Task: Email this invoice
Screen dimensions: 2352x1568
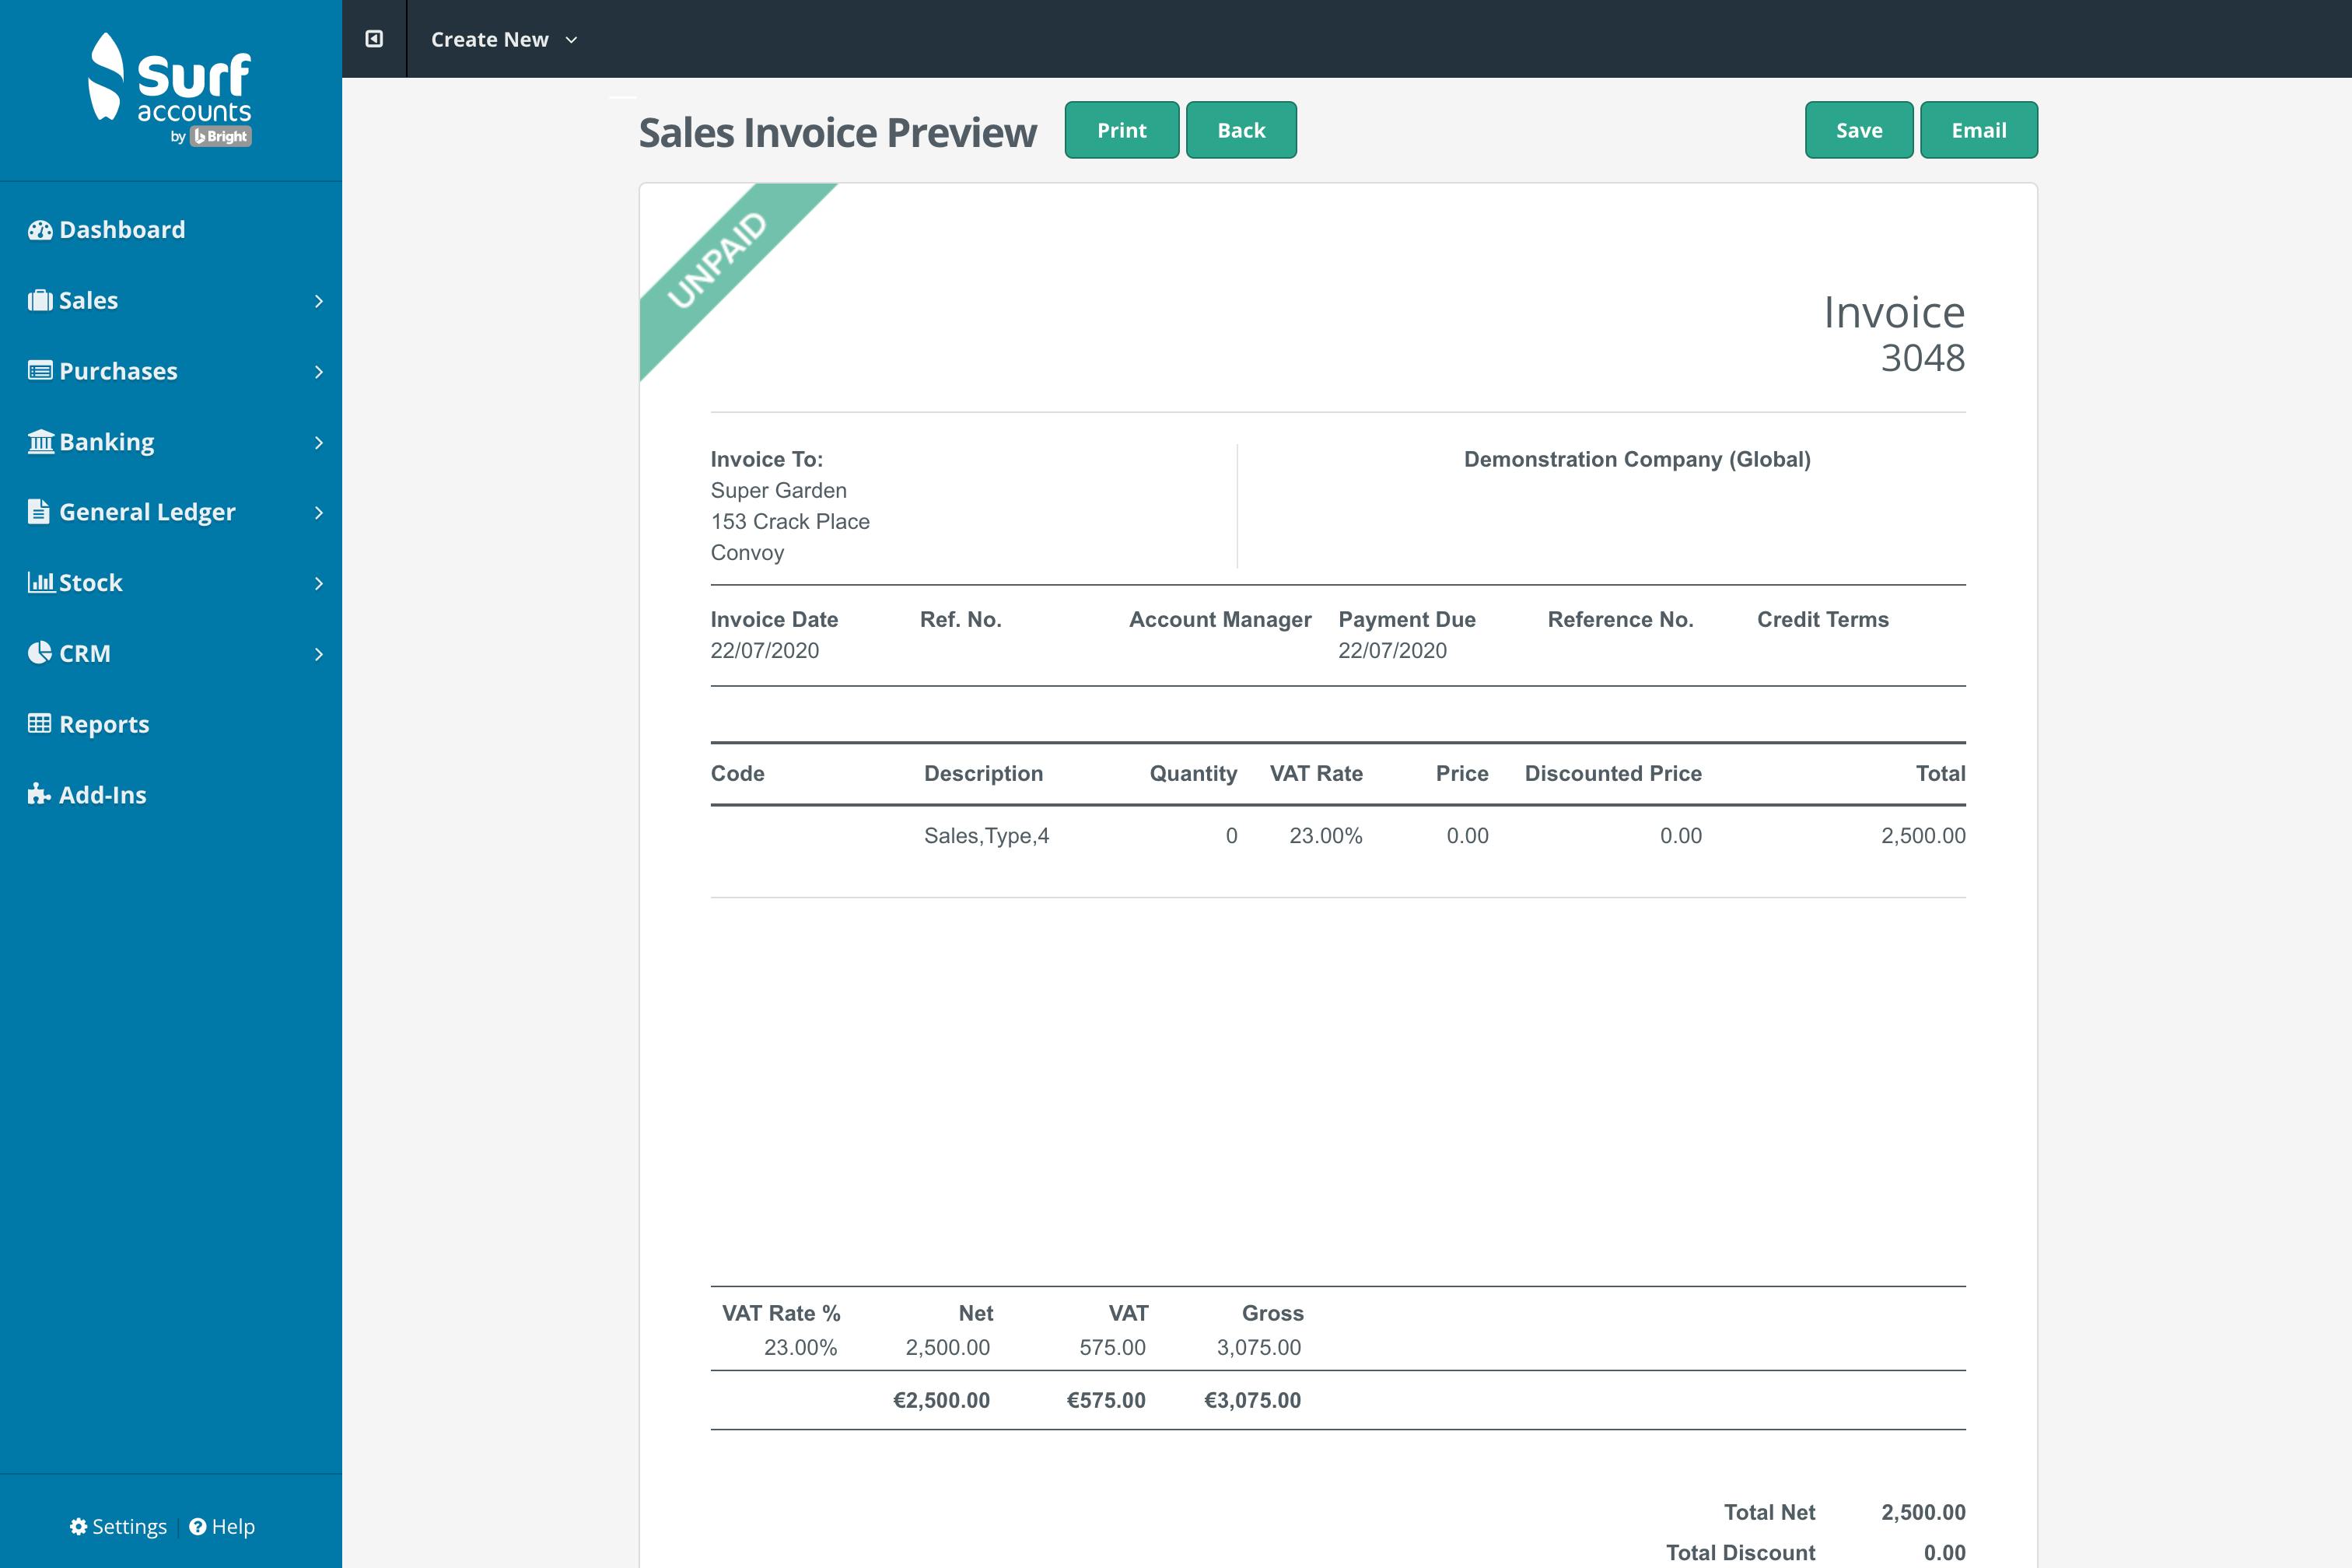Action: click(x=1978, y=129)
